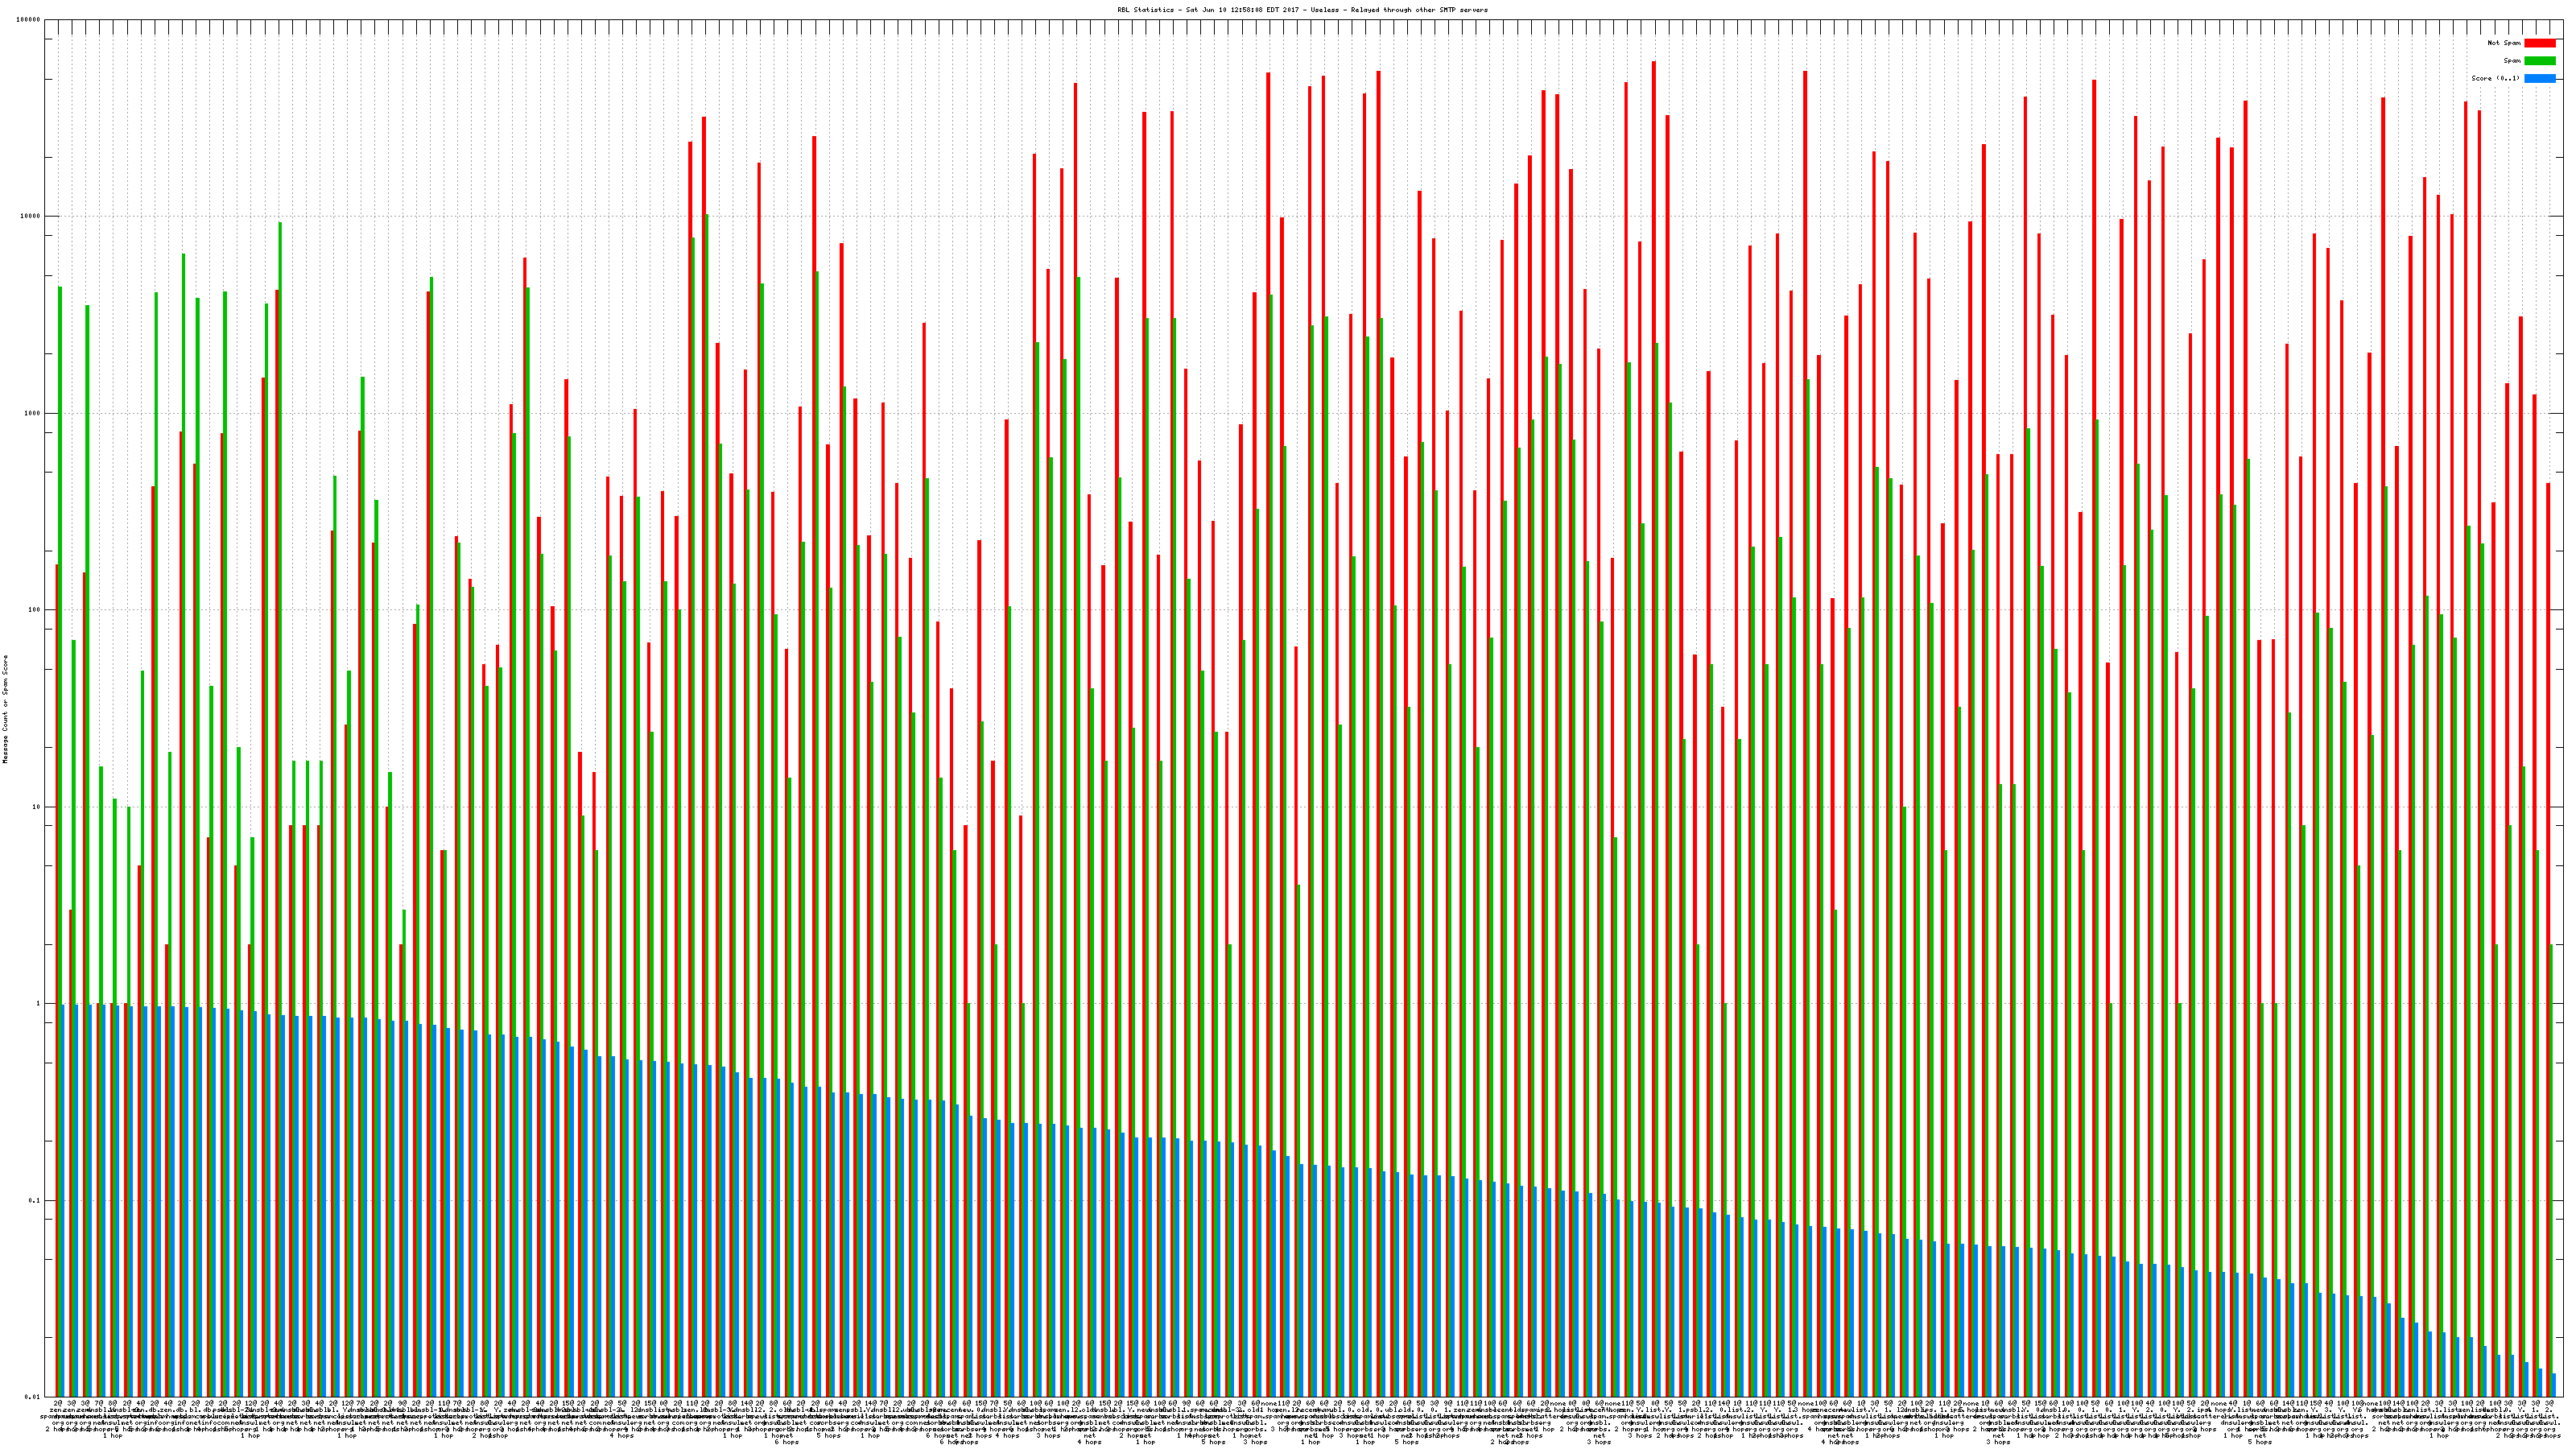This screenshot has width=2576, height=1449.
Task: Click the 0.1 y-axis tick label
Action: click(35, 1200)
